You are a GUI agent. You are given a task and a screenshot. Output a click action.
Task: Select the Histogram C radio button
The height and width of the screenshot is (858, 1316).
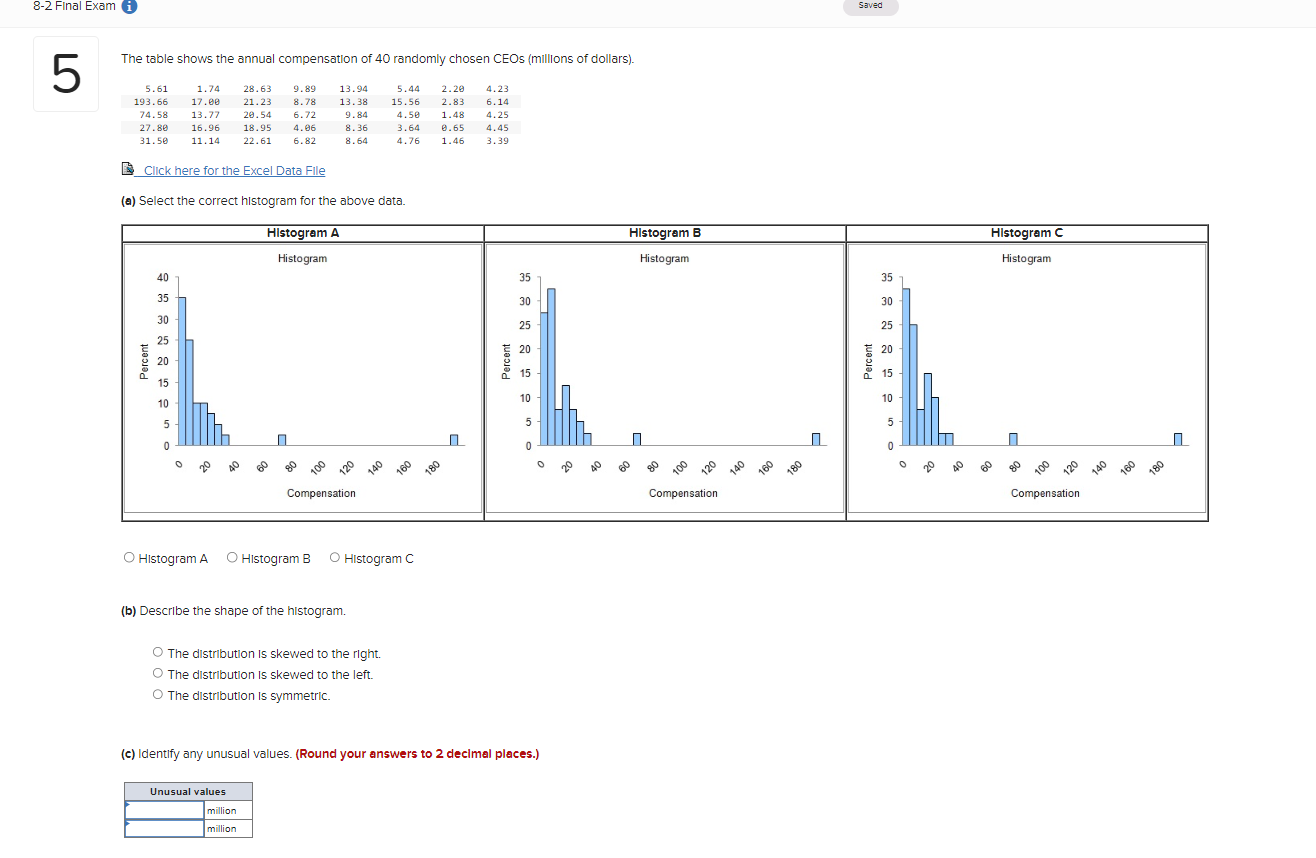(x=335, y=558)
